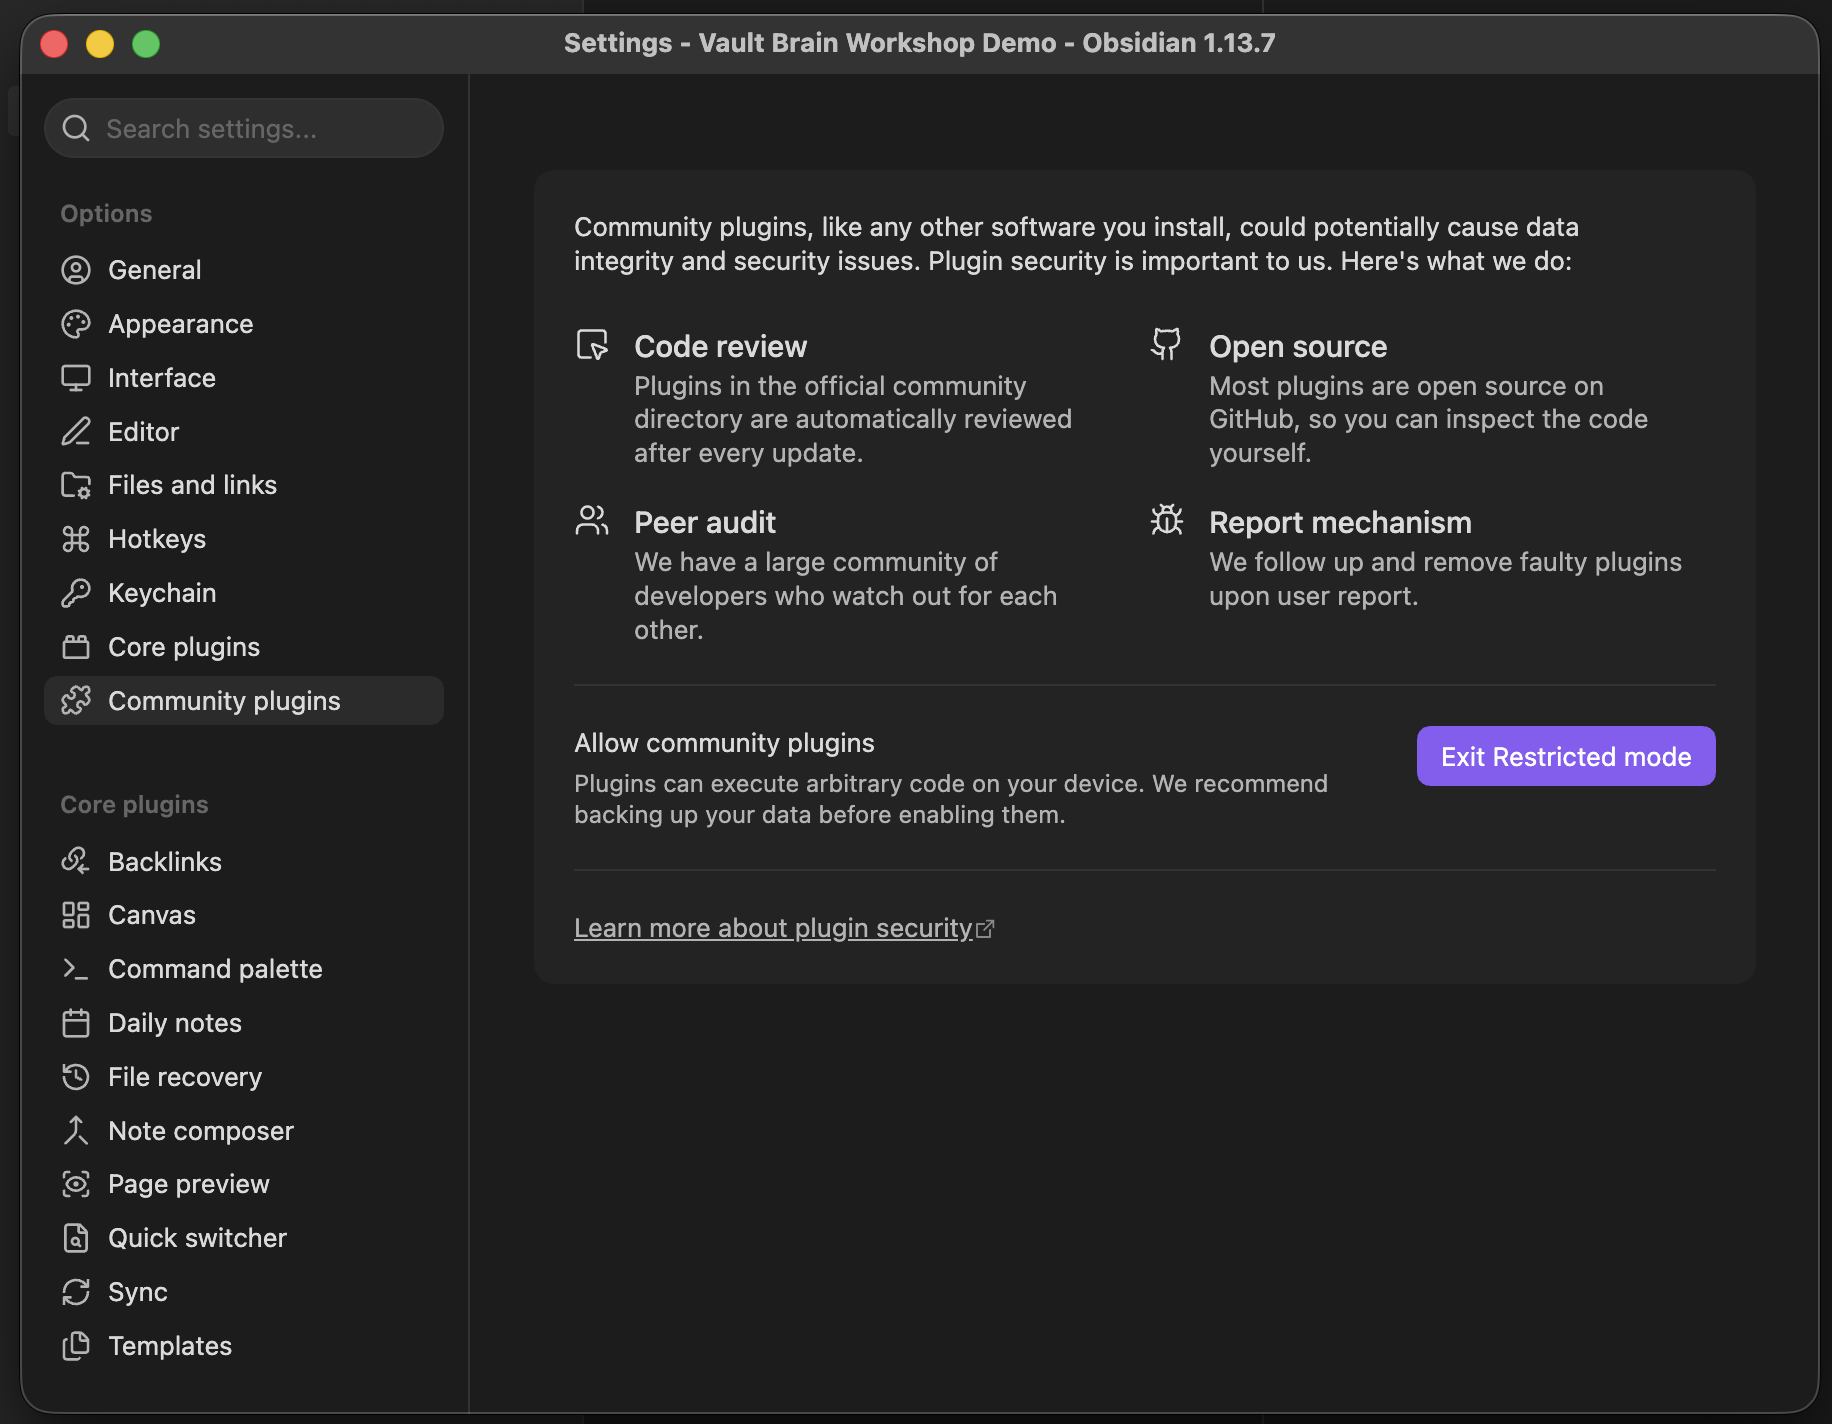The height and width of the screenshot is (1424, 1832).
Task: Click the Allow community plugins label
Action: pyautogui.click(x=724, y=743)
